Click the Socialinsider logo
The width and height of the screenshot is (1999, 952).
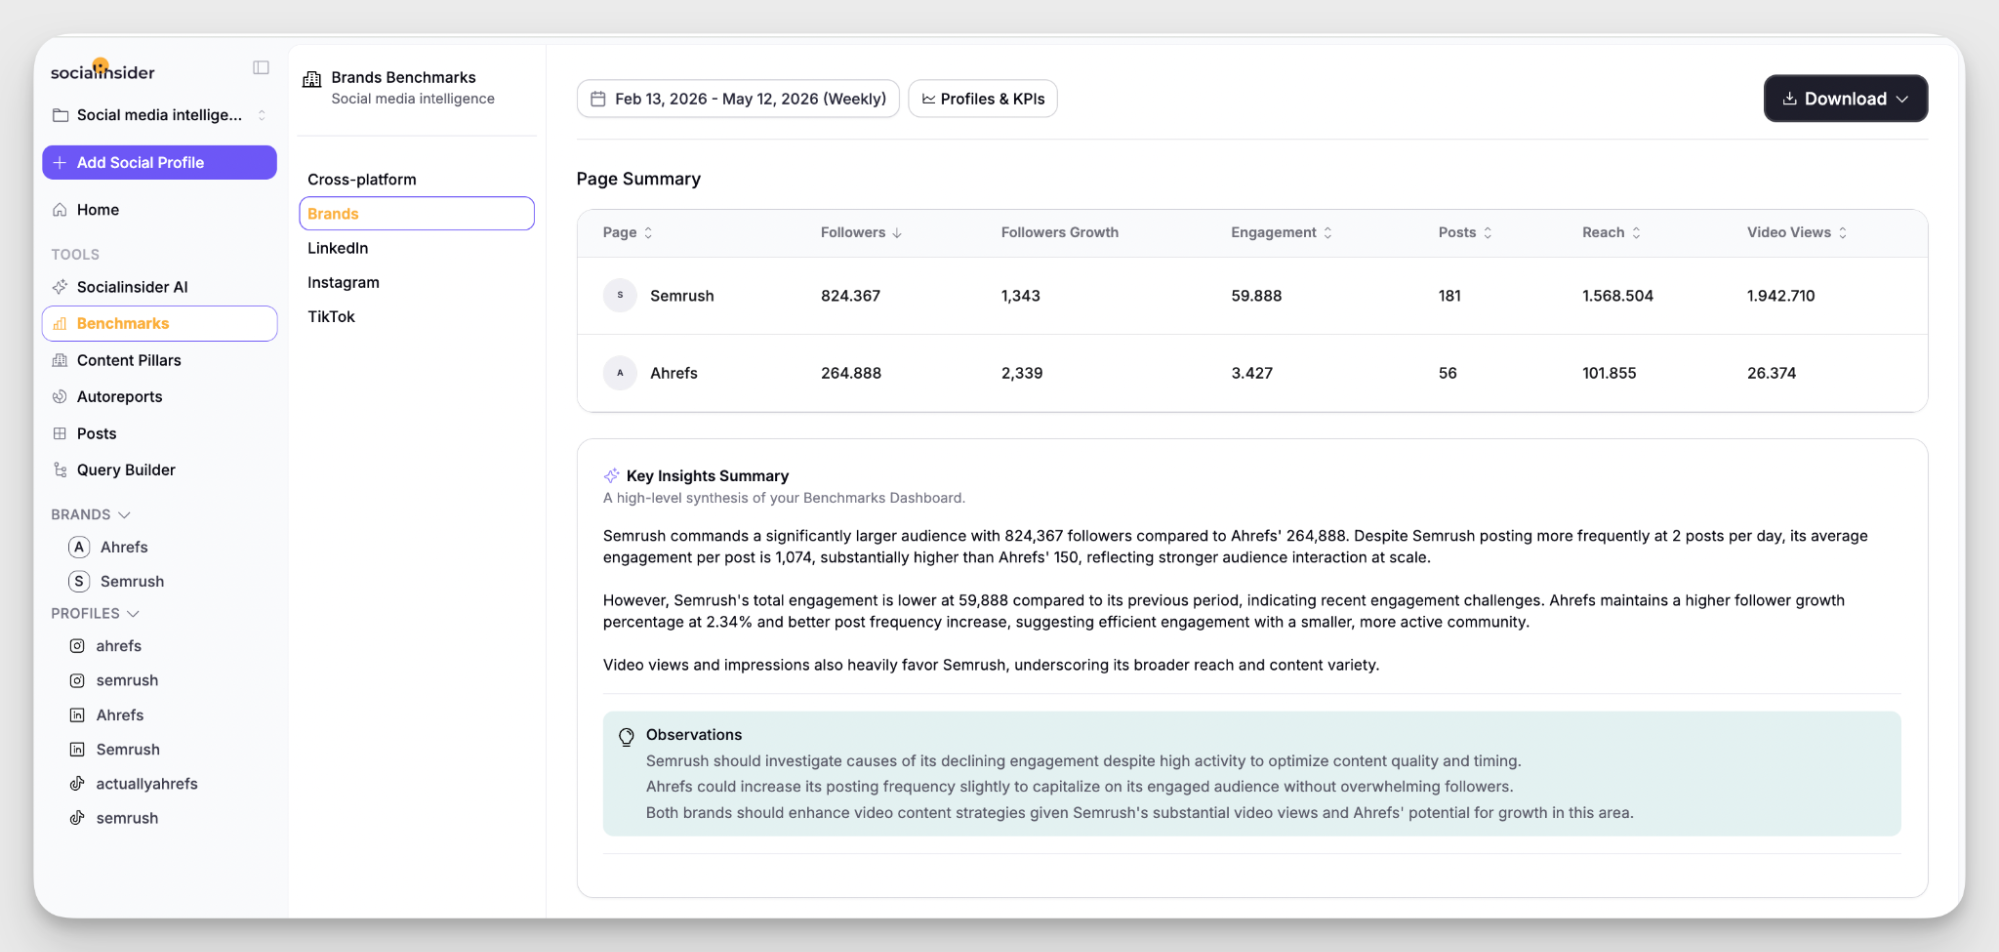(103, 70)
